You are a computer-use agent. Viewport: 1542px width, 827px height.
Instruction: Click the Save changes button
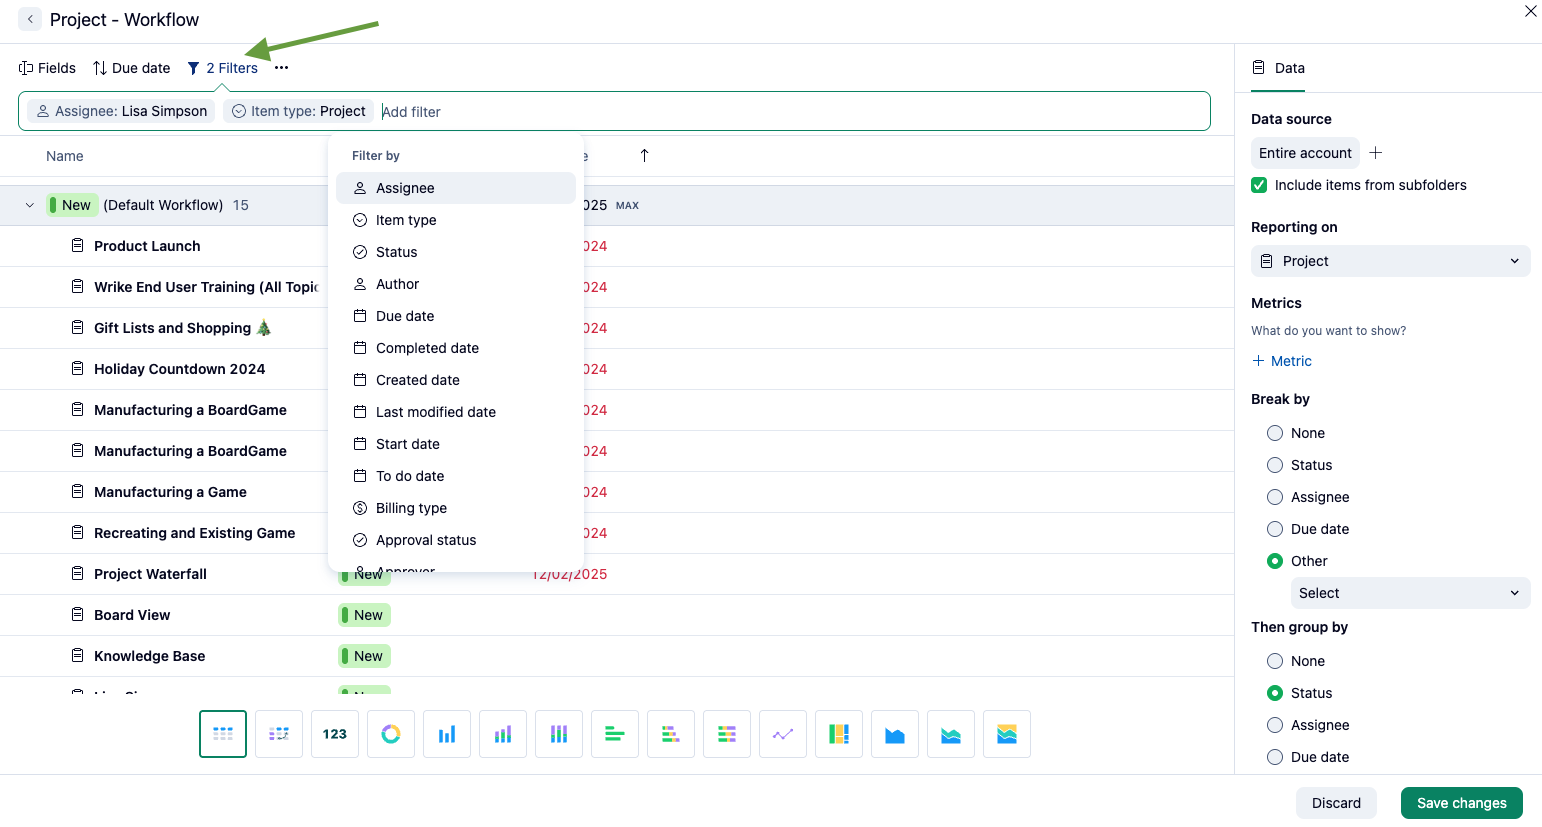click(1461, 803)
